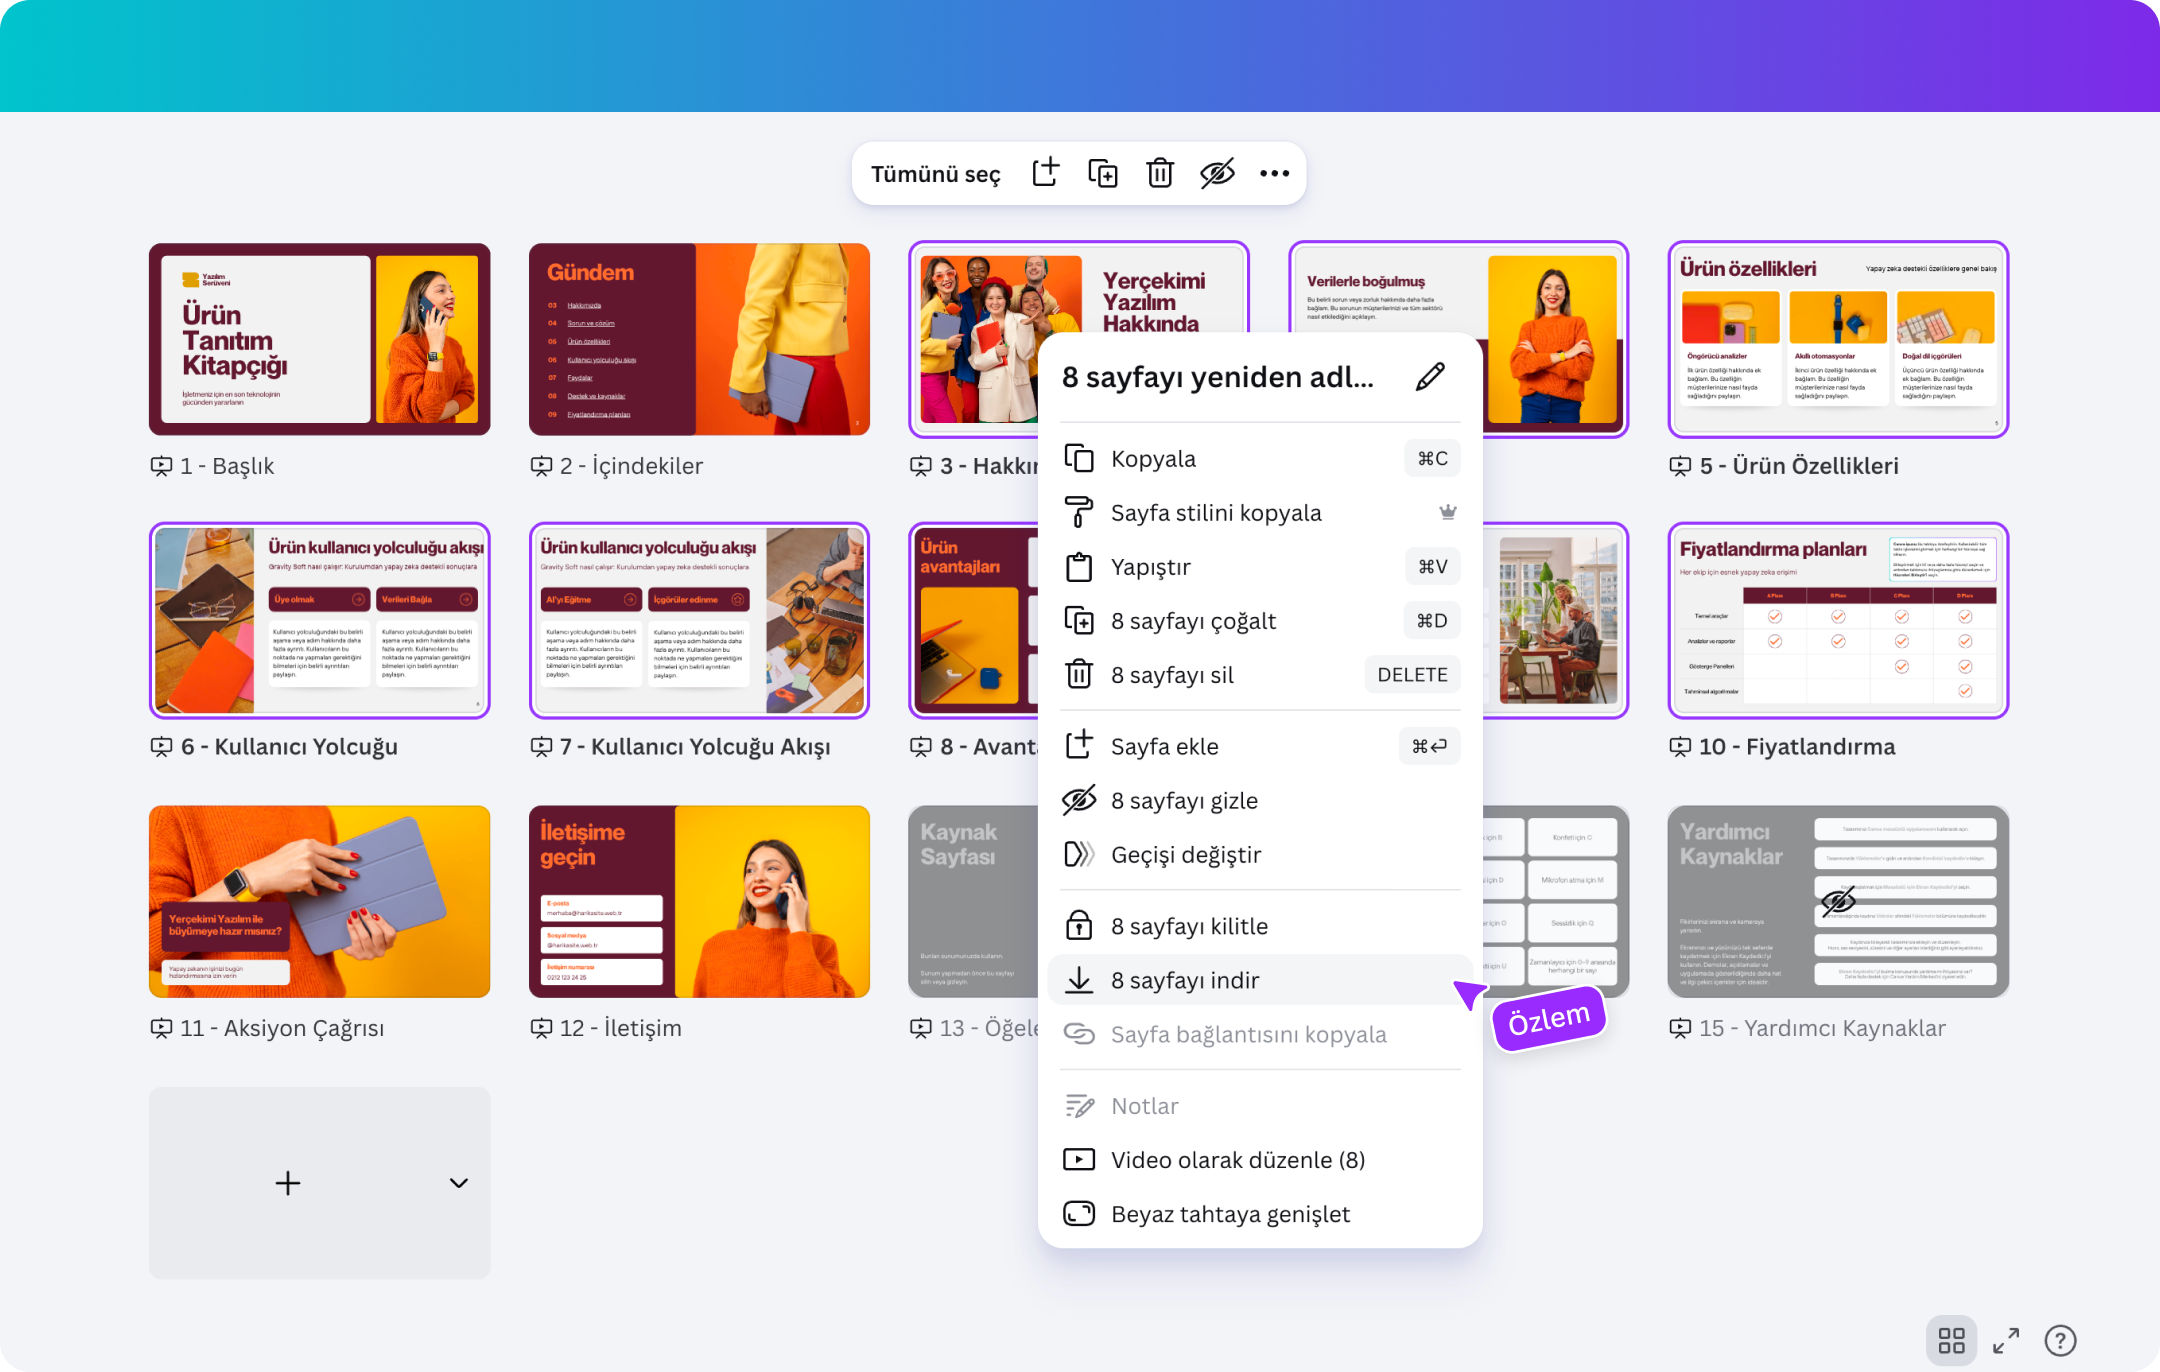This screenshot has width=2160, height=1372.
Task: Open Notlar from the context menu
Action: (x=1260, y=1106)
